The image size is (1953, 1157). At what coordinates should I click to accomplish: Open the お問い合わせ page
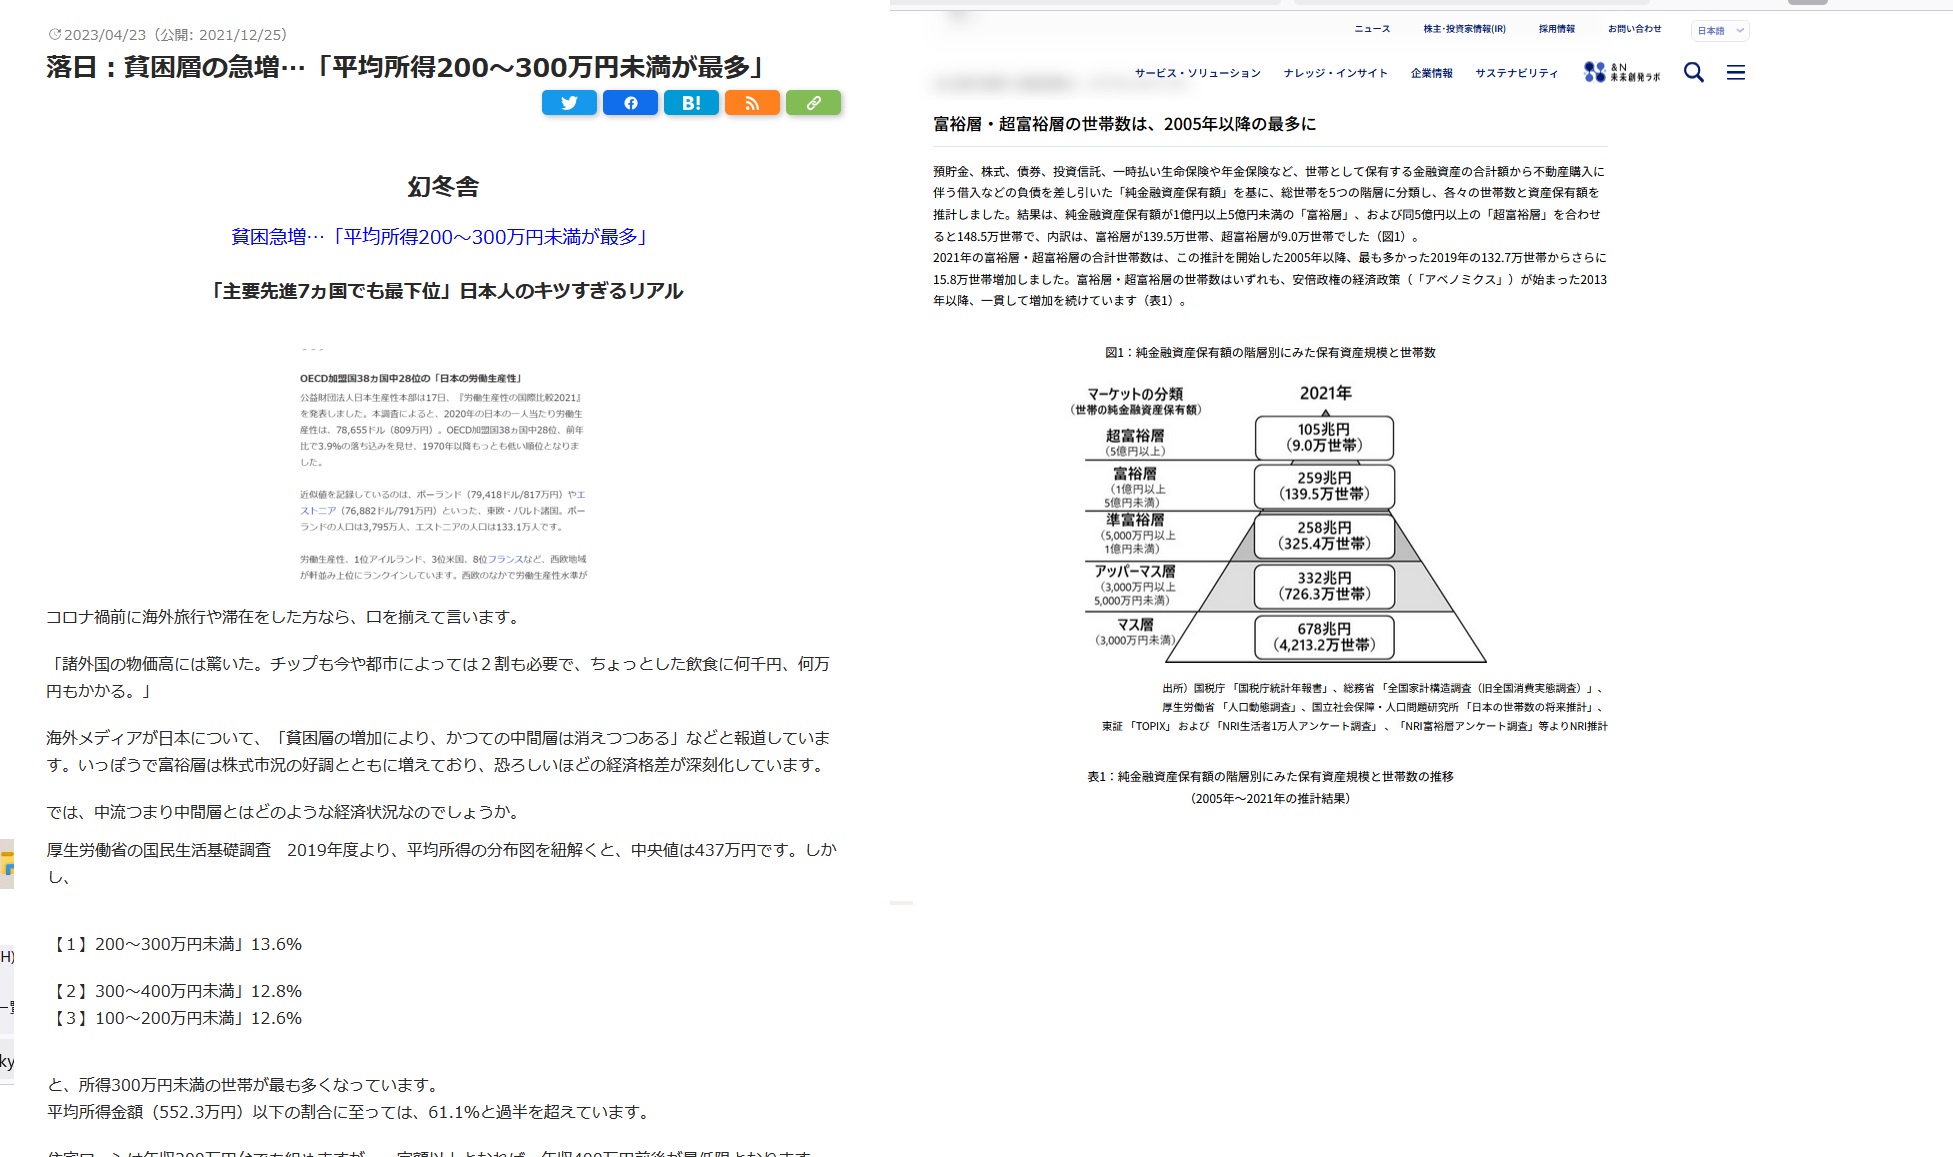(x=1634, y=29)
